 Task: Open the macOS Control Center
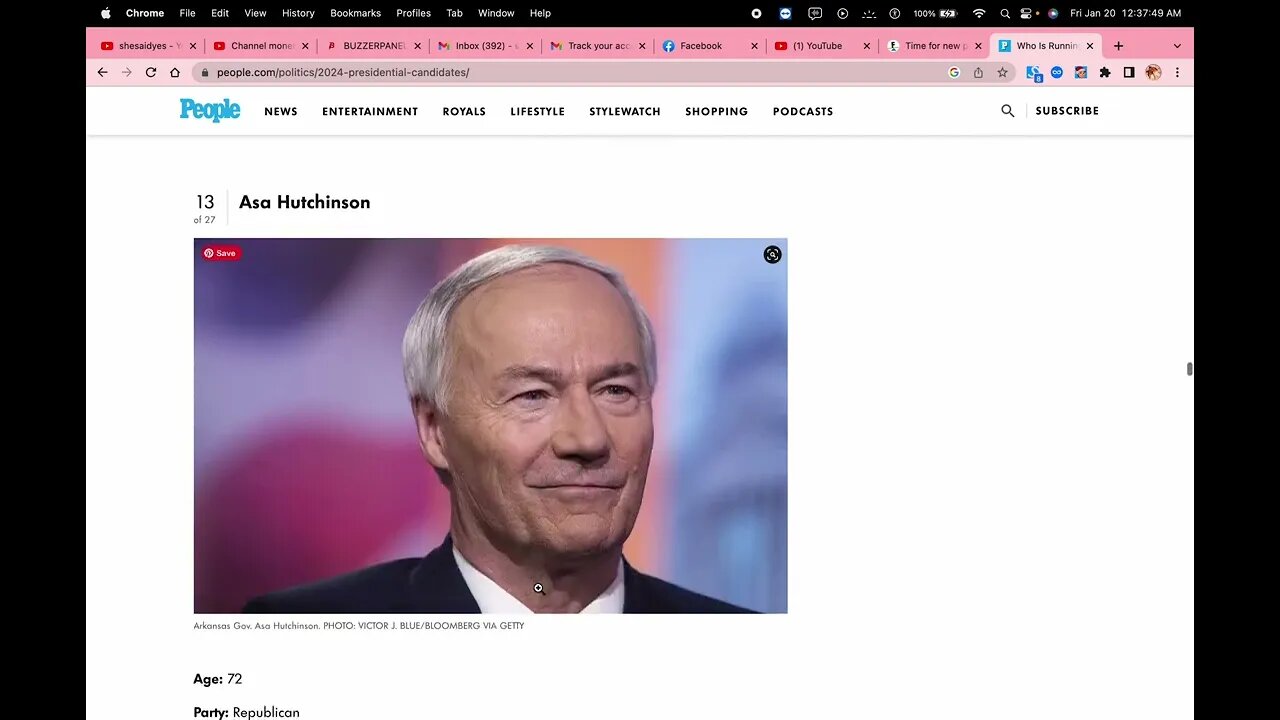tap(1028, 13)
